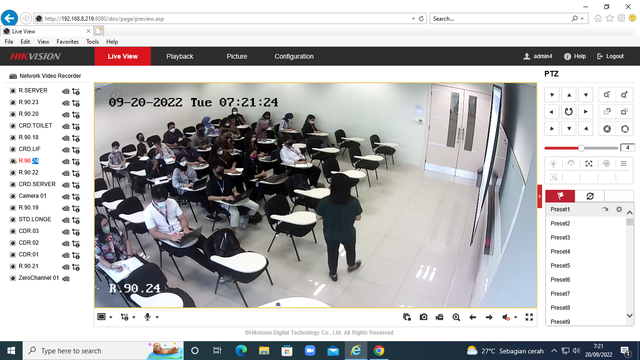Image resolution: width=640 pixels, height=360 pixels.
Task: Go to next page arrow
Action: tap(489, 317)
